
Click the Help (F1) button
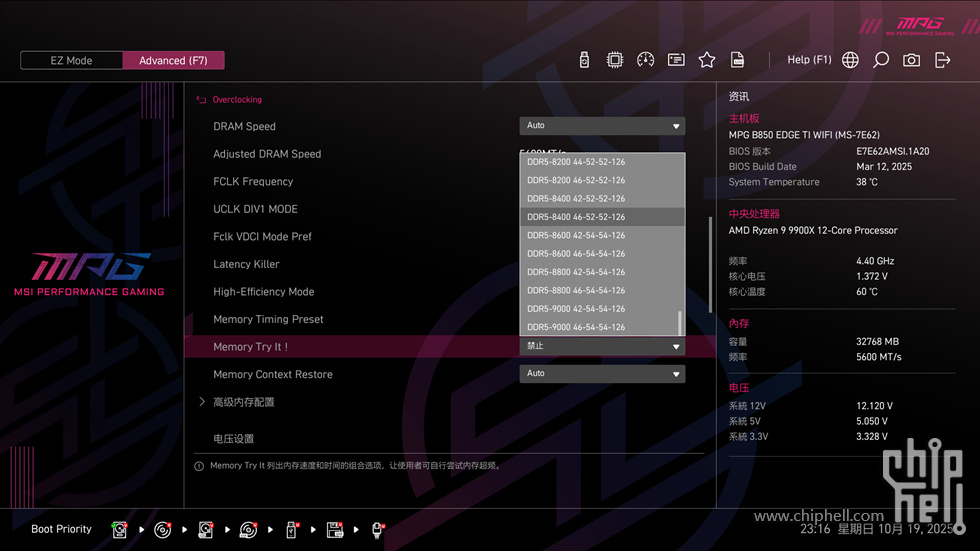[809, 60]
